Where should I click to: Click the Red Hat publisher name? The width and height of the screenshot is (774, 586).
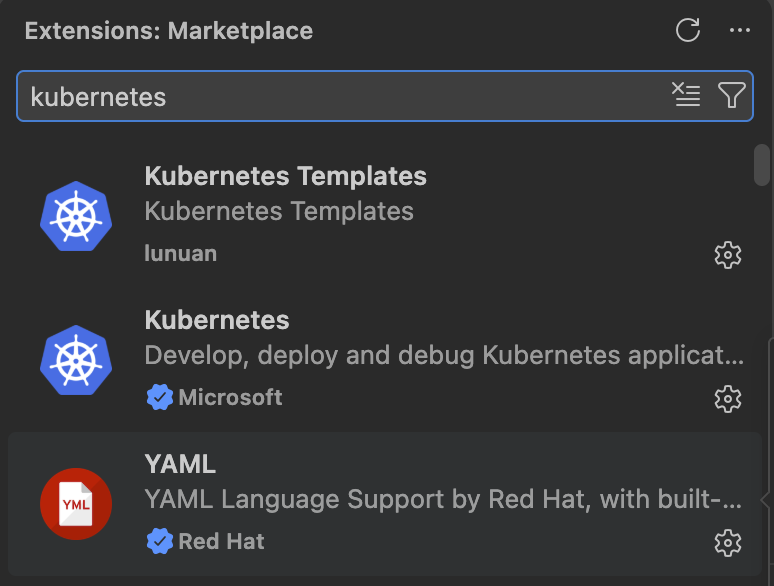(x=221, y=542)
